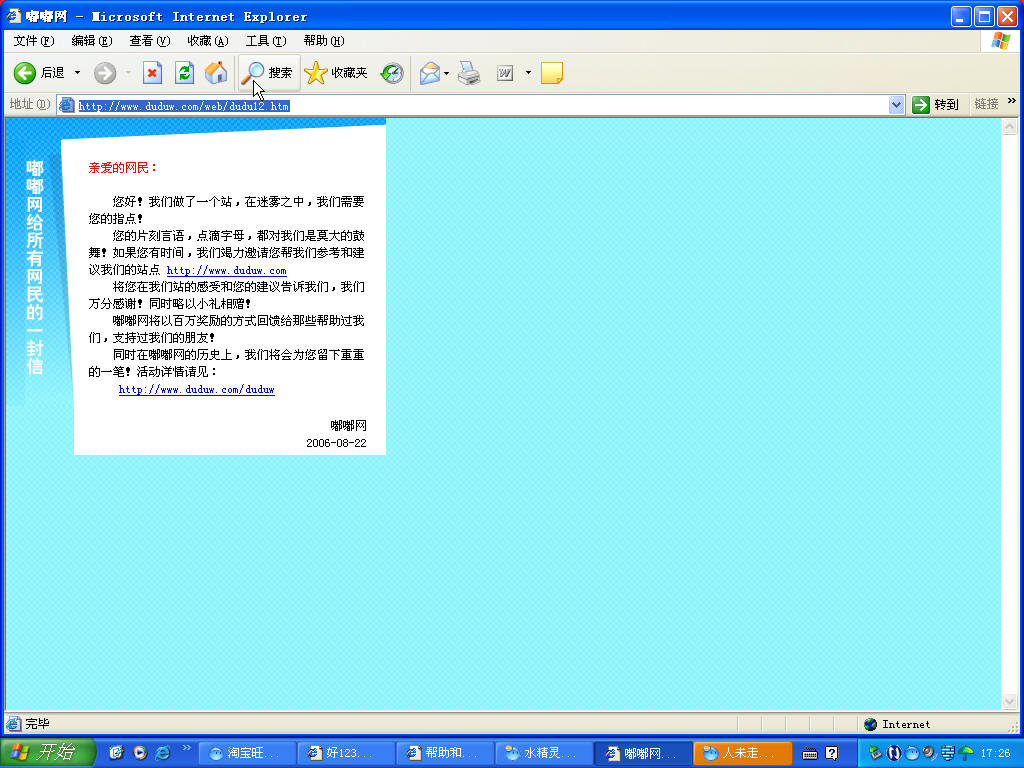Click the blue round face tray icon
The width and height of the screenshot is (1024, 768).
pos(912,753)
